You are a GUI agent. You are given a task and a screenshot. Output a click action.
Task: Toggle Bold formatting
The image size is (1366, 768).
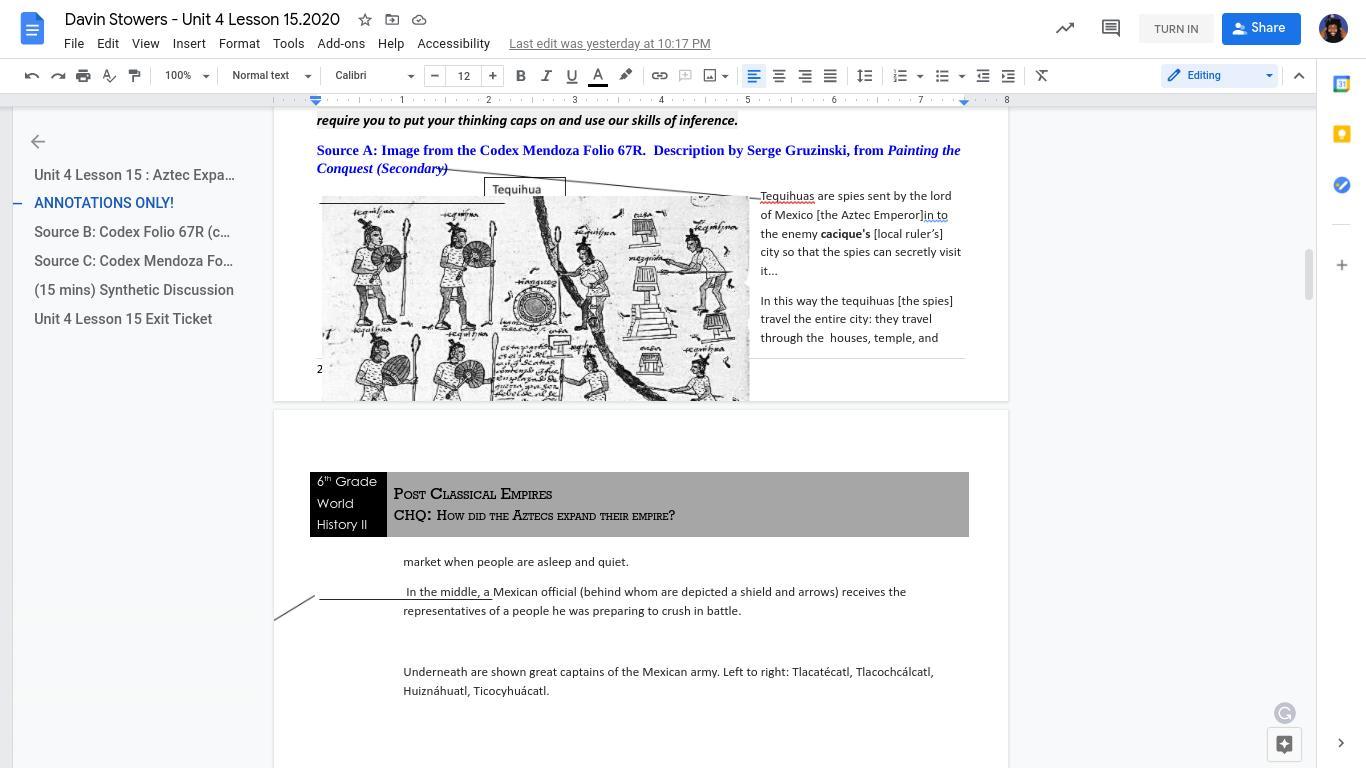click(x=520, y=76)
